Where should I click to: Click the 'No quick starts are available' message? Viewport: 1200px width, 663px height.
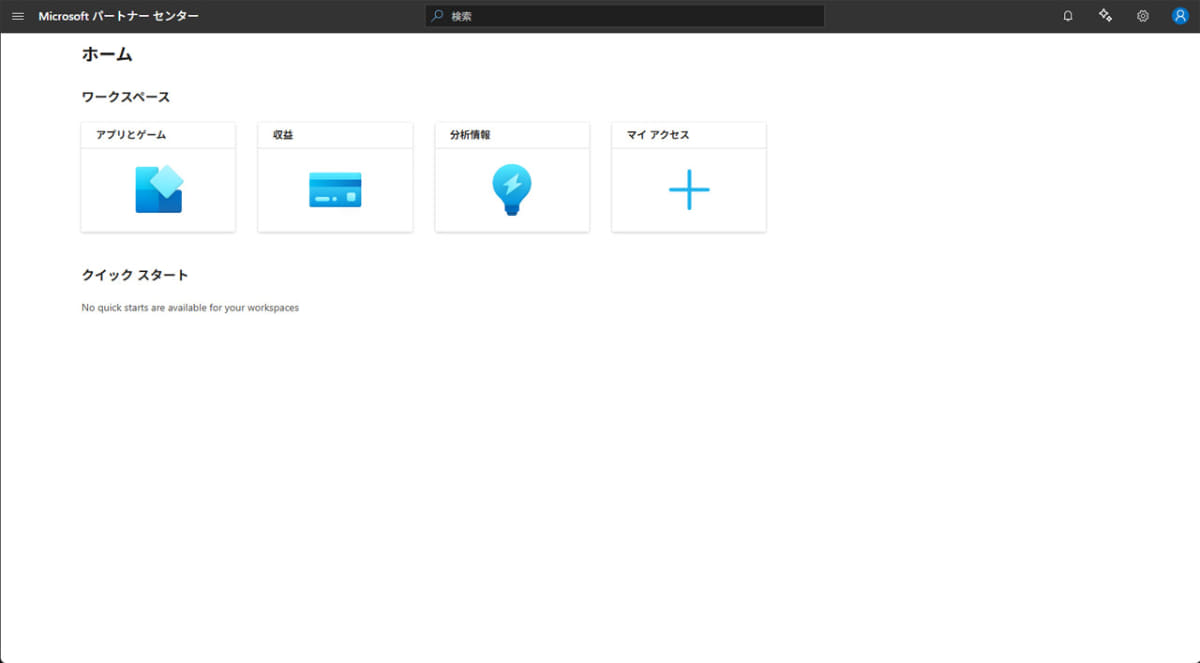[190, 308]
